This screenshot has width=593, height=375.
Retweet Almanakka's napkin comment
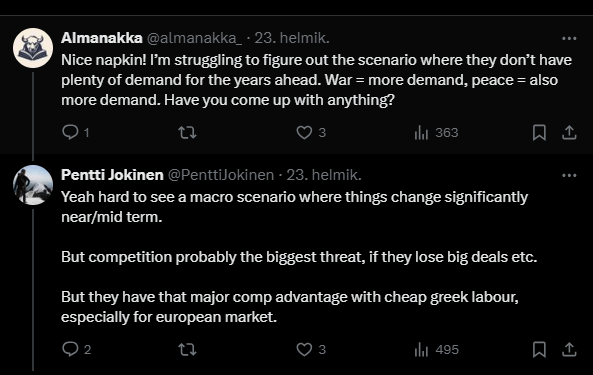[x=187, y=132]
